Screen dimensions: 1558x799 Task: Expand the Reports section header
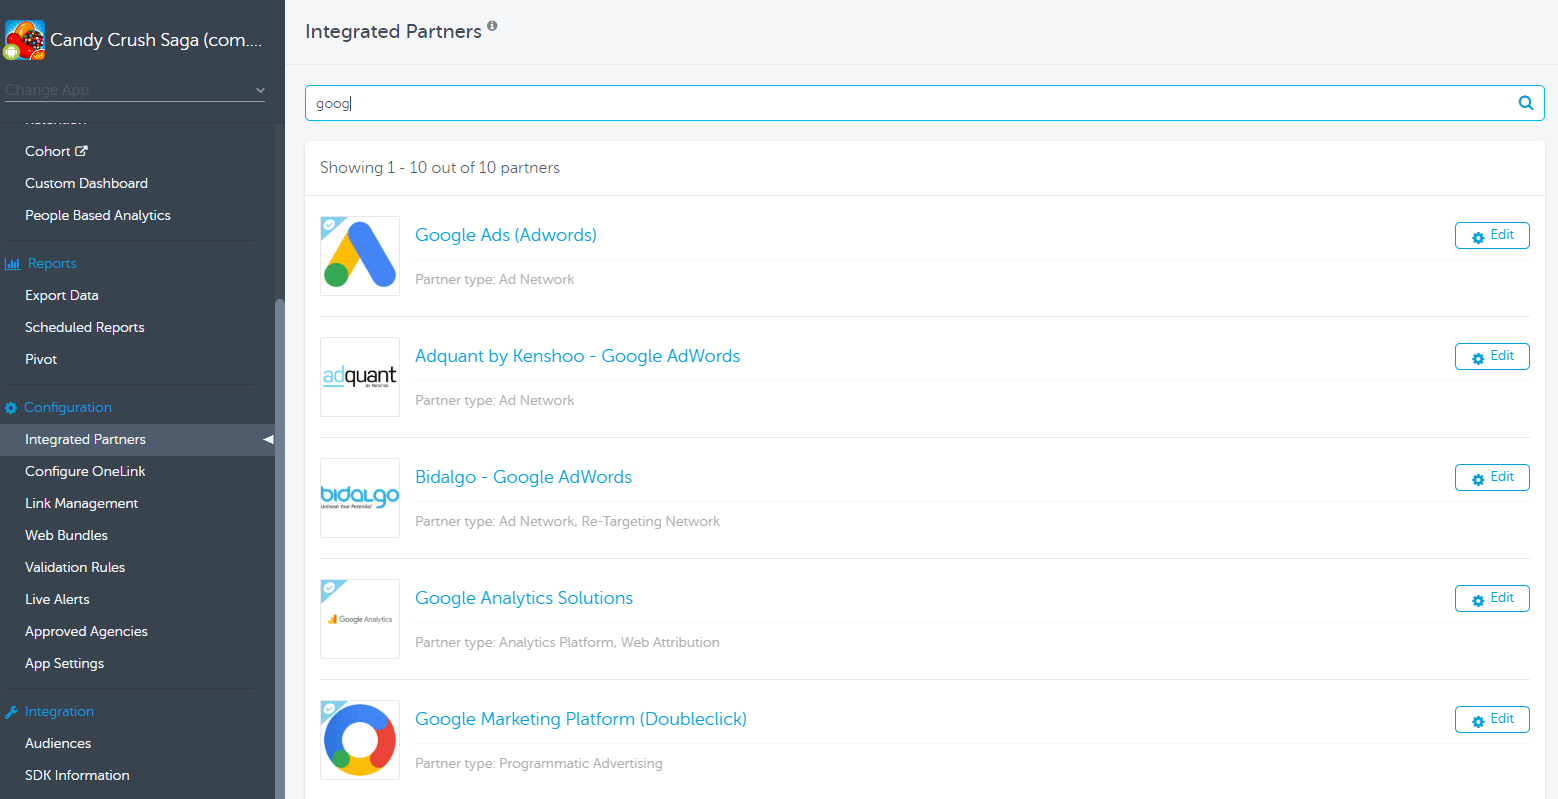52,263
